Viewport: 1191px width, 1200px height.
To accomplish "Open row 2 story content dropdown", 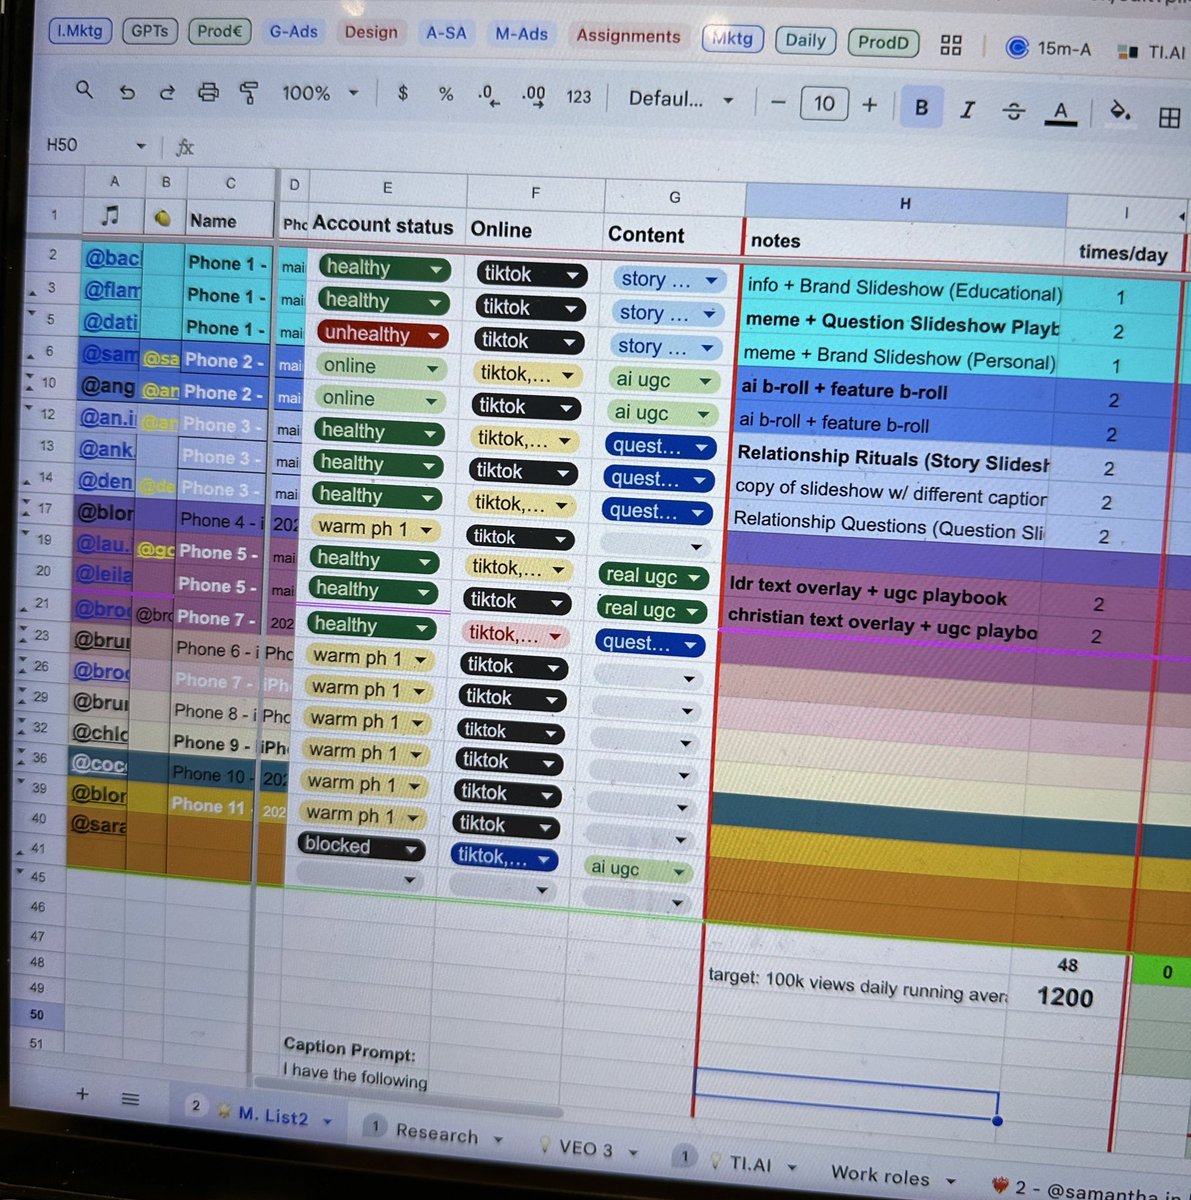I will (668, 280).
